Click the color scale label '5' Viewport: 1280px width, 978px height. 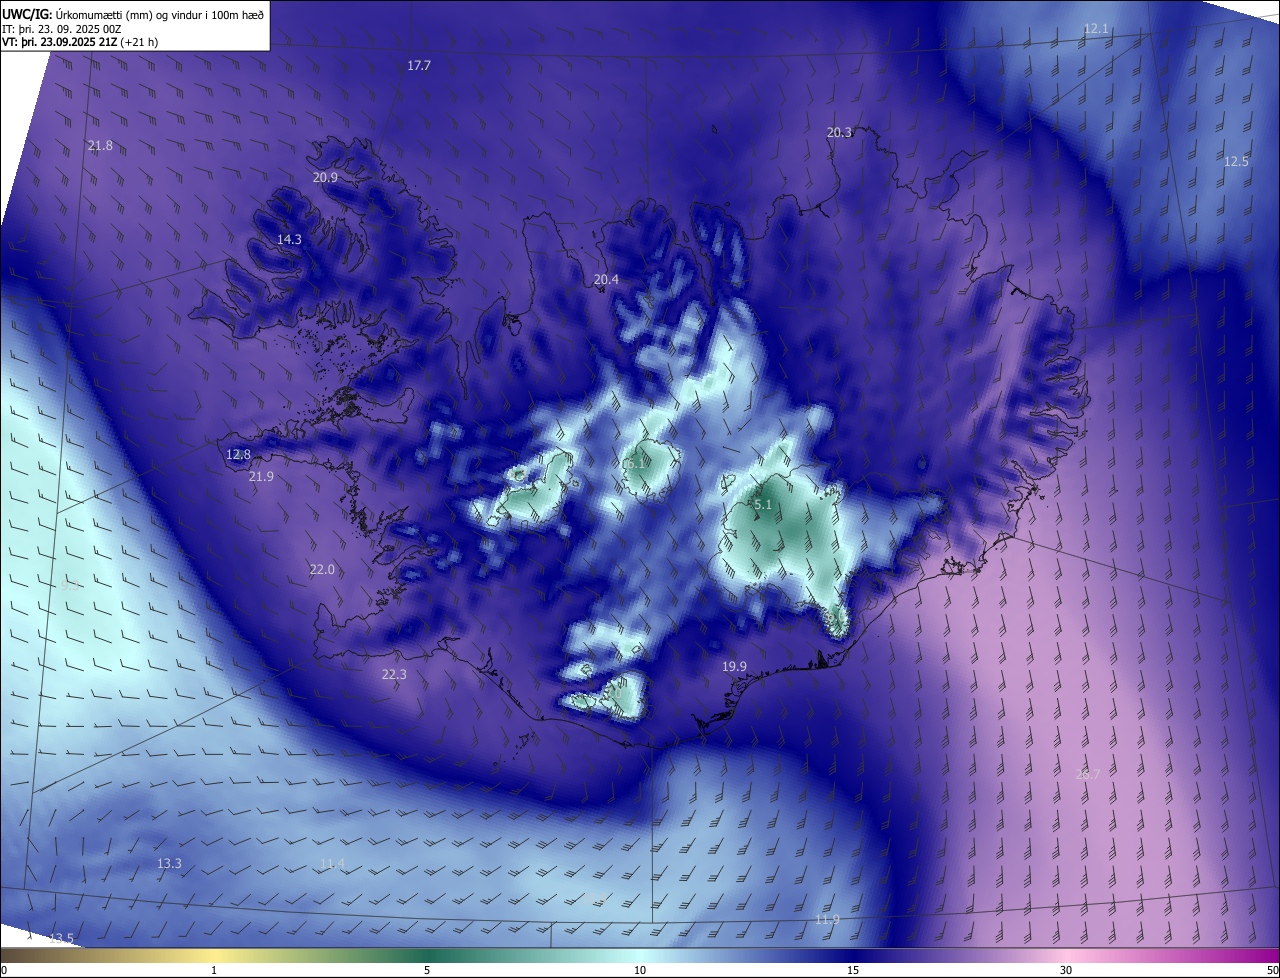[x=427, y=970]
